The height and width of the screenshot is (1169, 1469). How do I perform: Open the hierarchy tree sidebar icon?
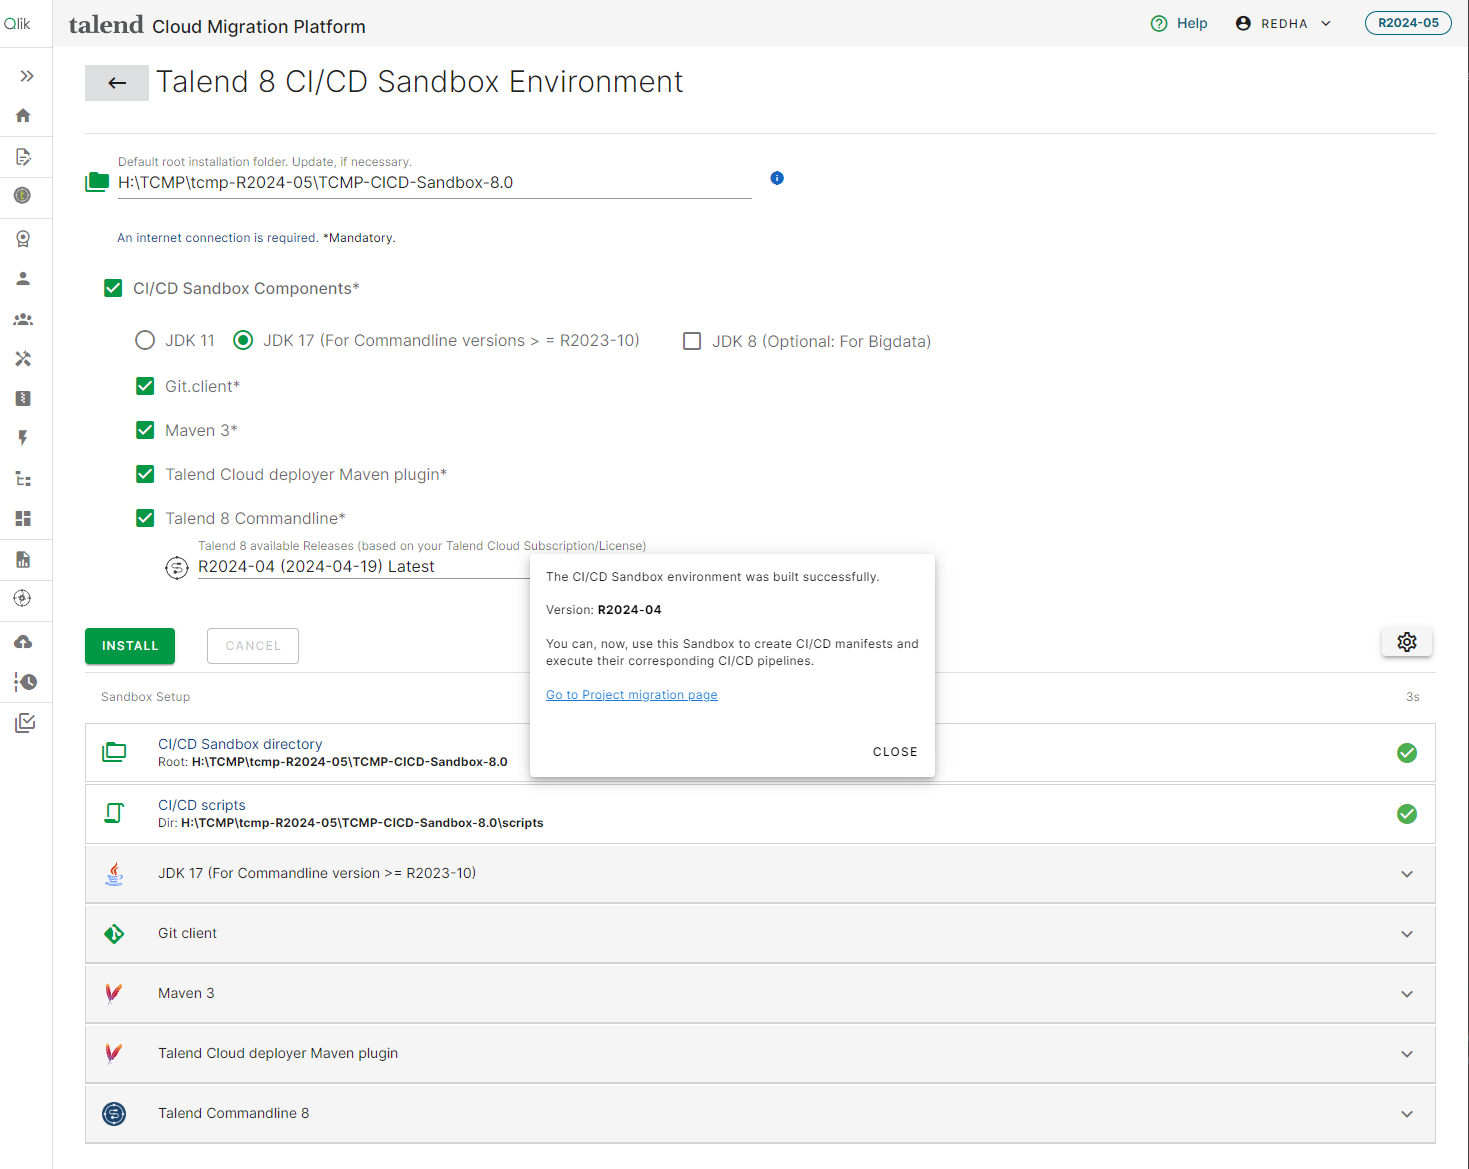point(23,479)
